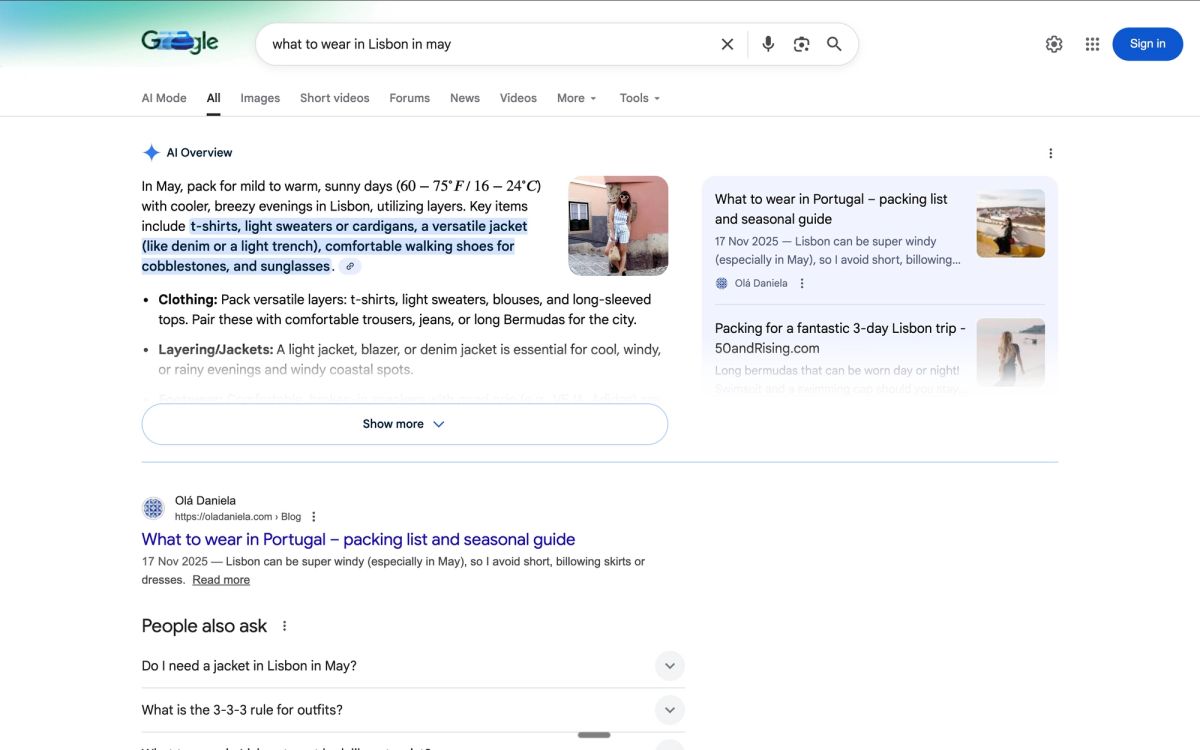The width and height of the screenshot is (1200, 750).
Task: Open three-dot menu next to oladaniela.com URL
Action: click(x=313, y=517)
